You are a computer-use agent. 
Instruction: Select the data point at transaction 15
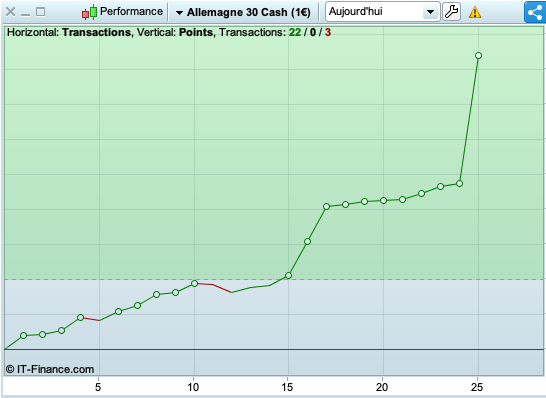(x=288, y=276)
